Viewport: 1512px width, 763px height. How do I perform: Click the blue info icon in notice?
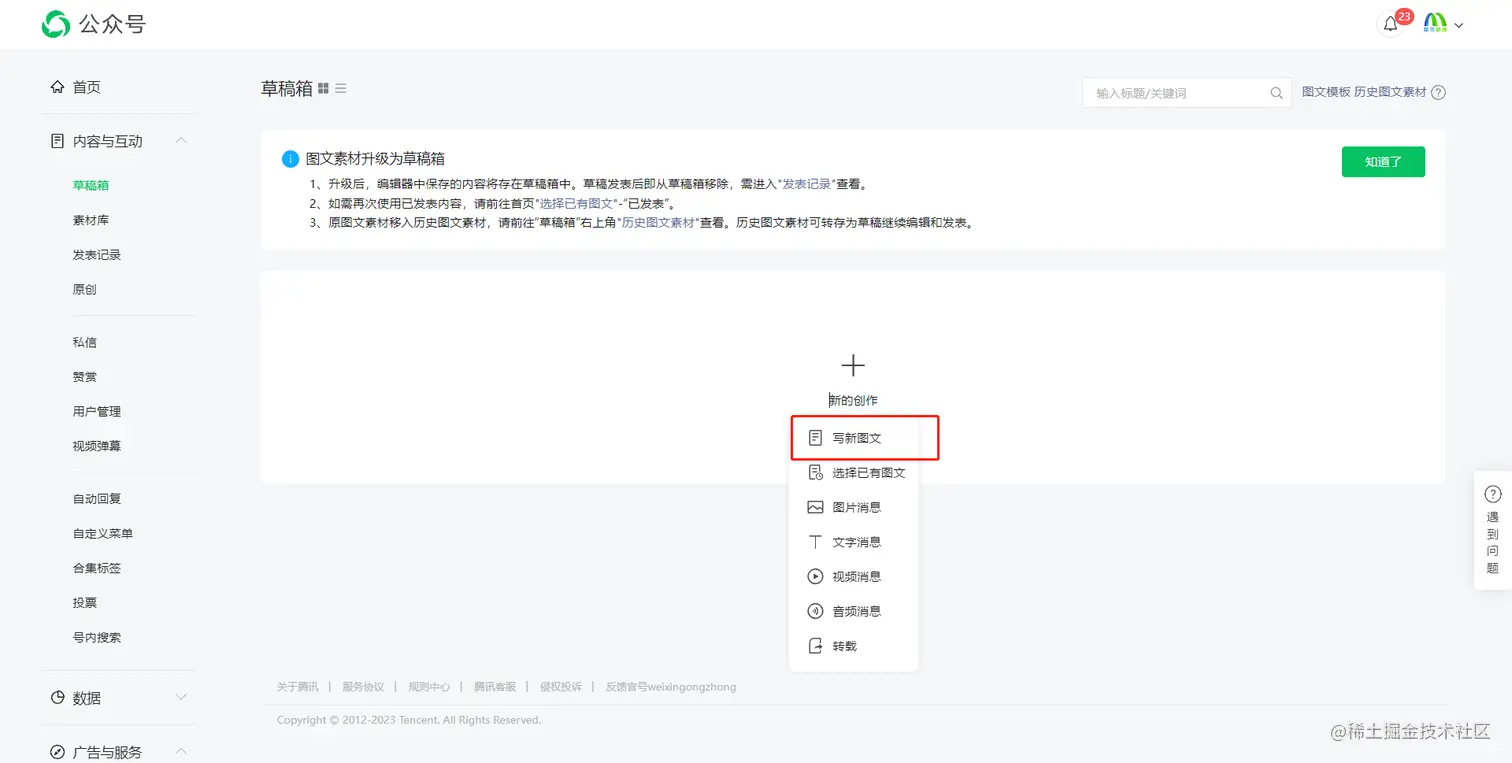(290, 159)
